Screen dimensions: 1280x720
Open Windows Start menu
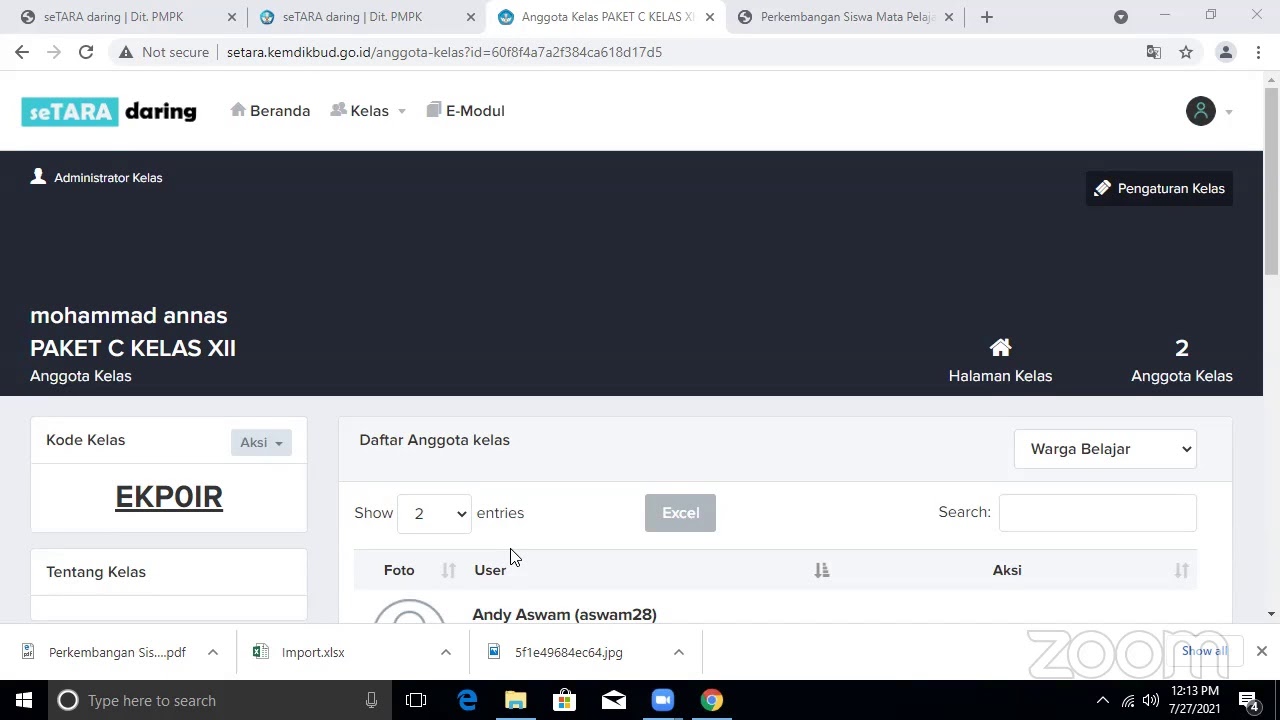click(x=24, y=700)
